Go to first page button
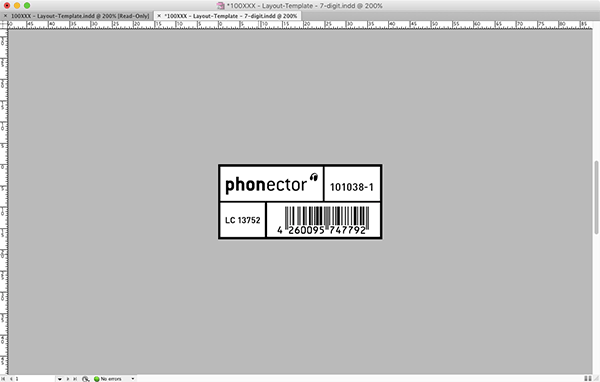 4,379
